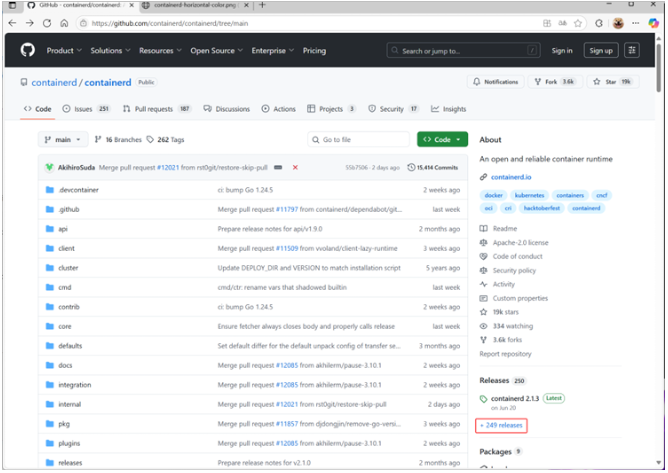The image size is (668, 473).
Task: Open the core folder
Action: pyautogui.click(x=65, y=326)
